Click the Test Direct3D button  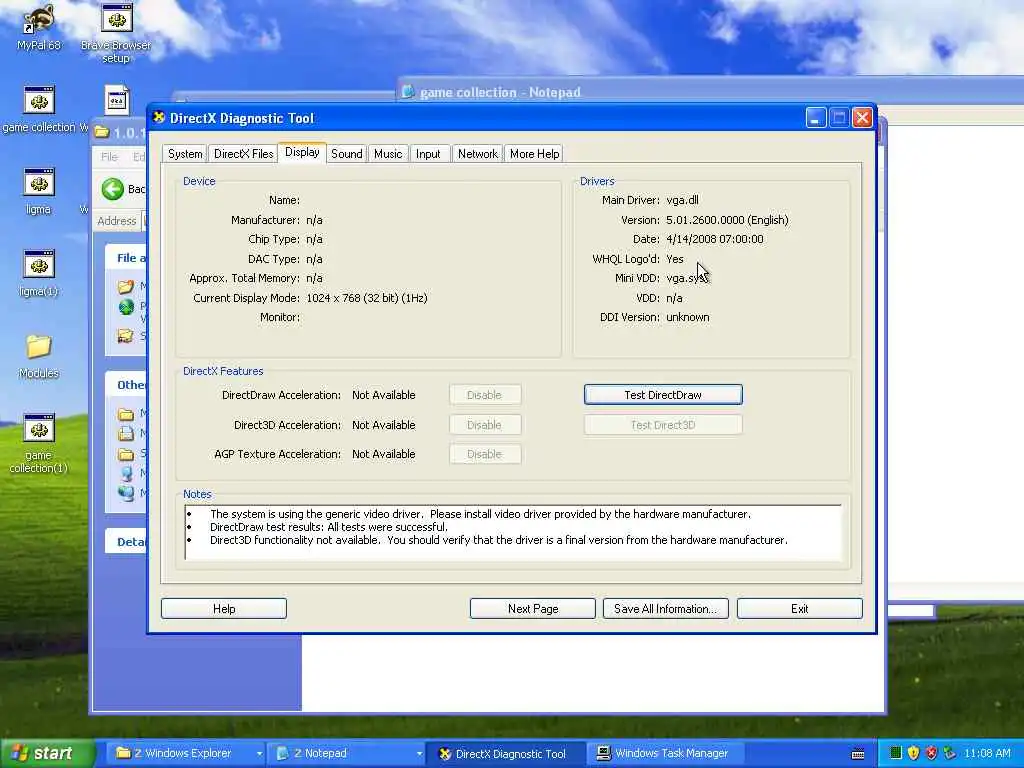tap(663, 425)
